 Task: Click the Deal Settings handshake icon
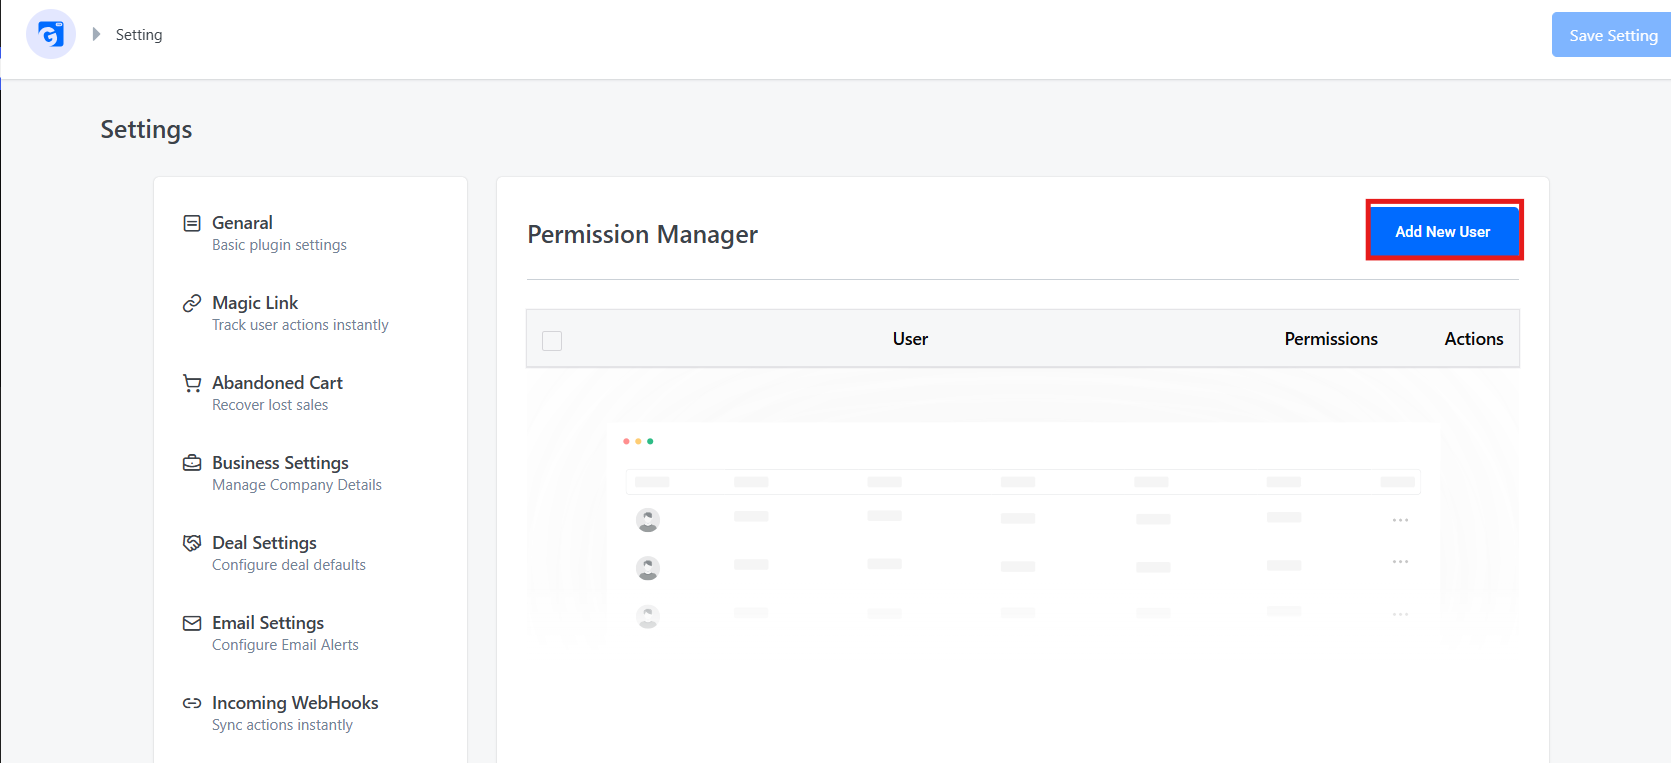[x=192, y=543]
